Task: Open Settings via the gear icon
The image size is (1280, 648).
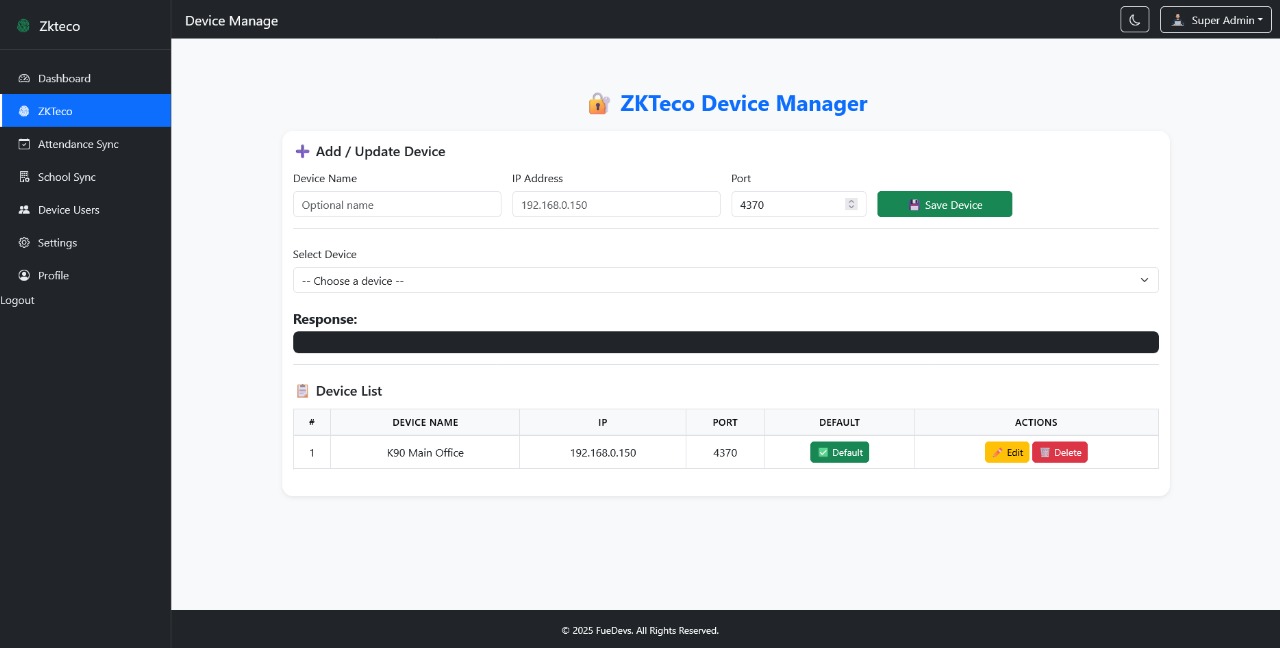Action: pos(24,243)
